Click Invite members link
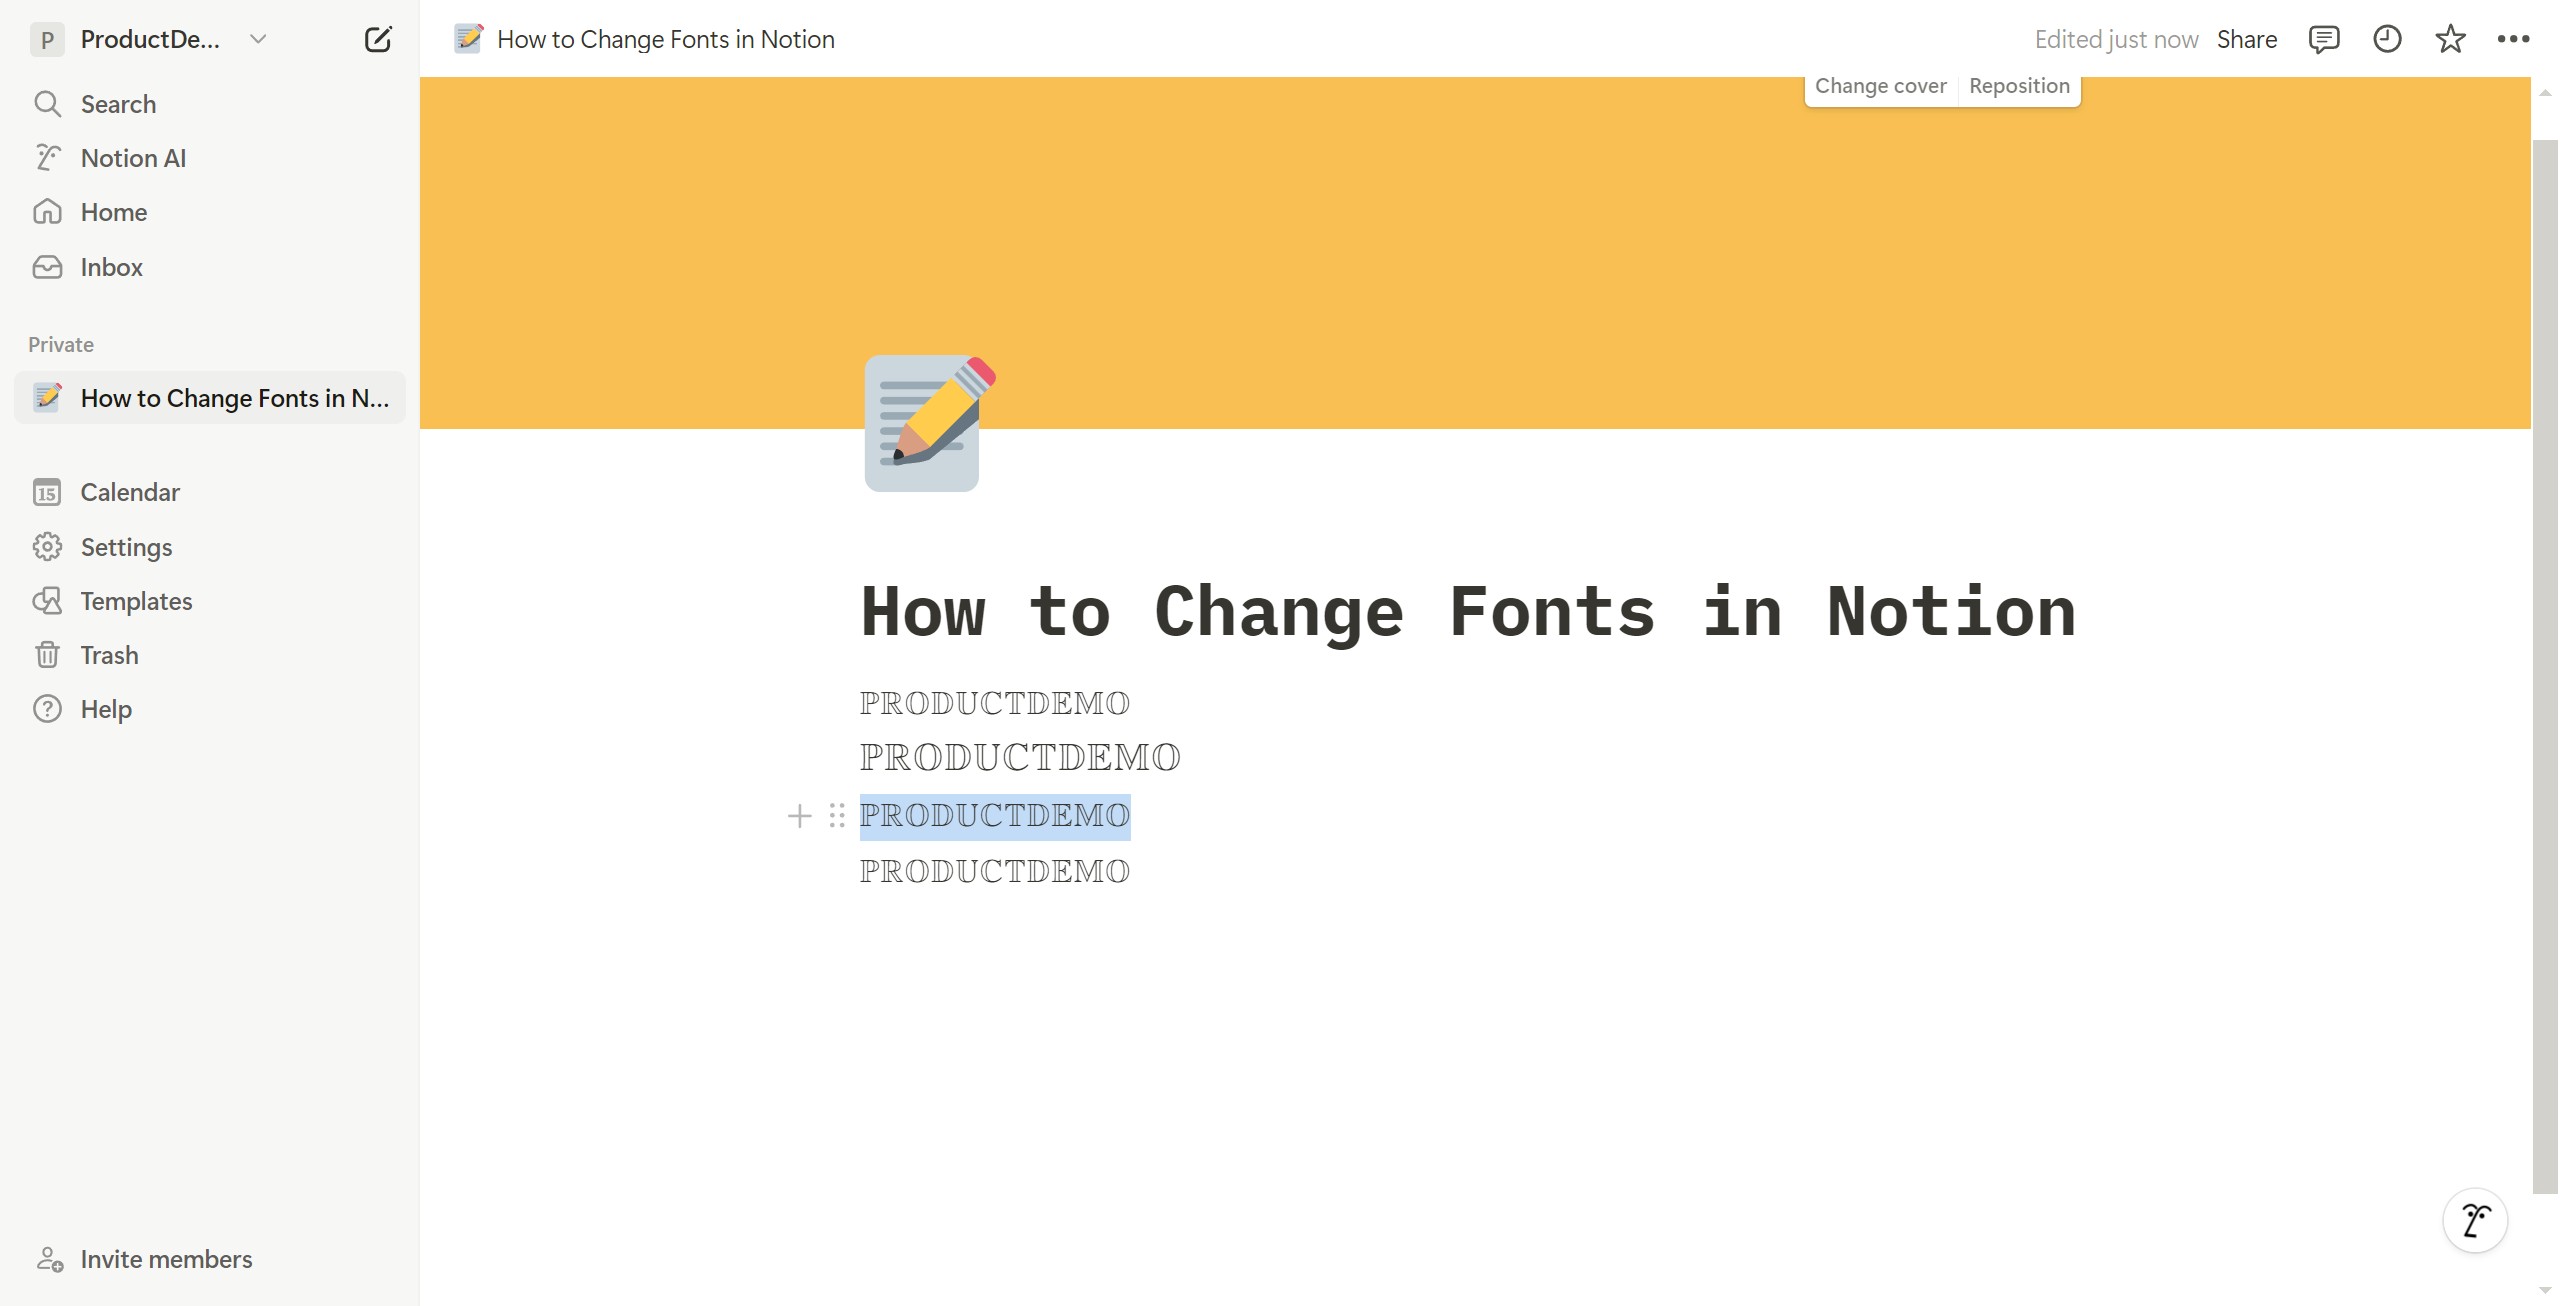Screen dimensions: 2561x1306 pos(166,1259)
